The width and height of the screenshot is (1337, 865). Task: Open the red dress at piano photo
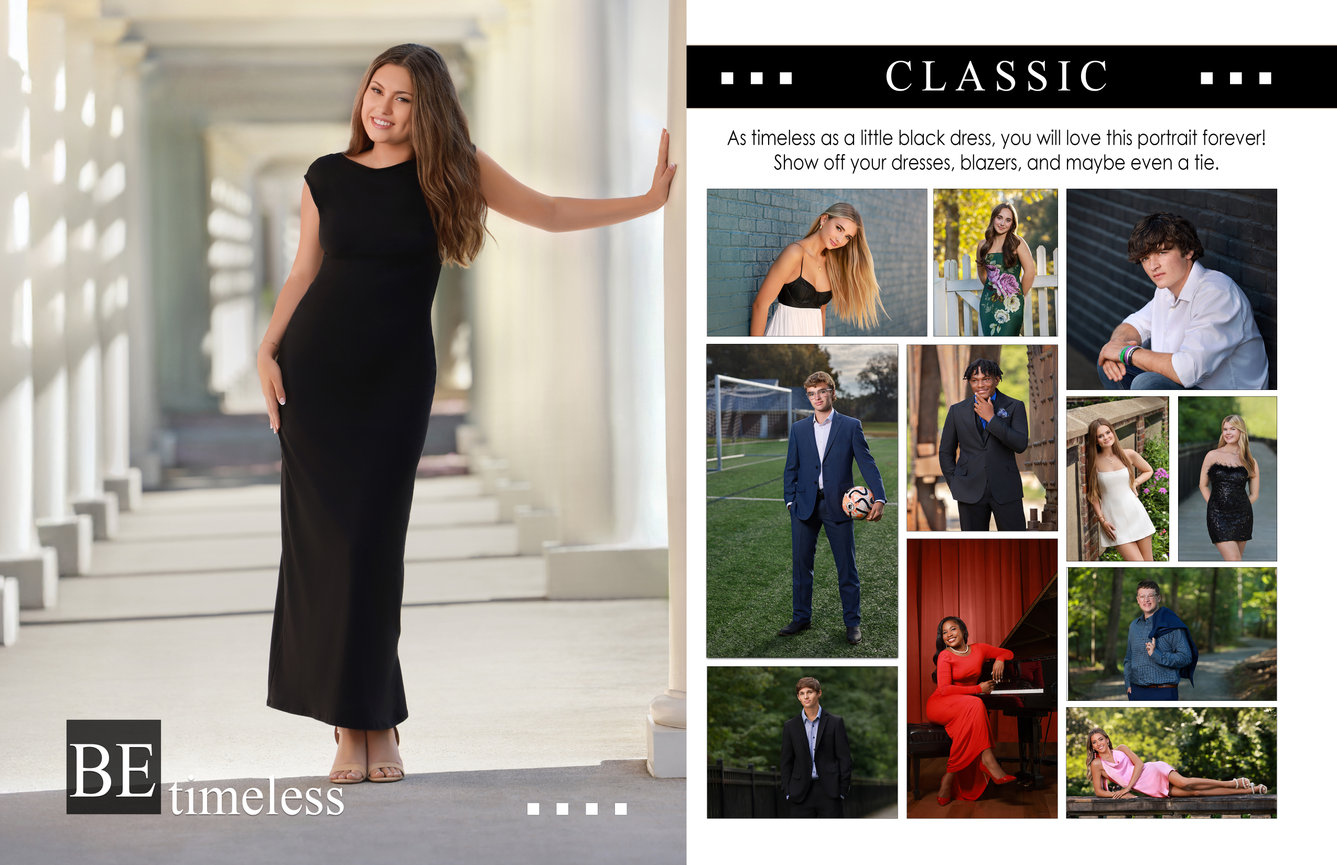[x=982, y=678]
